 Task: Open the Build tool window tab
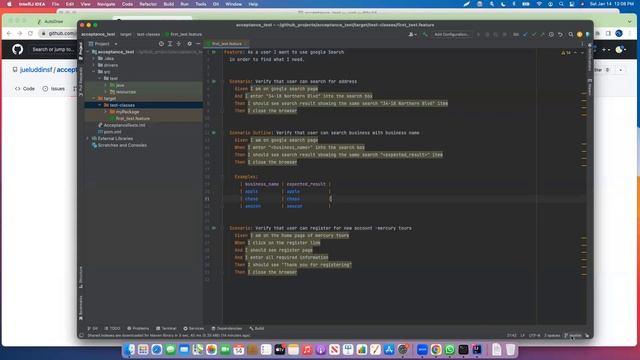257,328
